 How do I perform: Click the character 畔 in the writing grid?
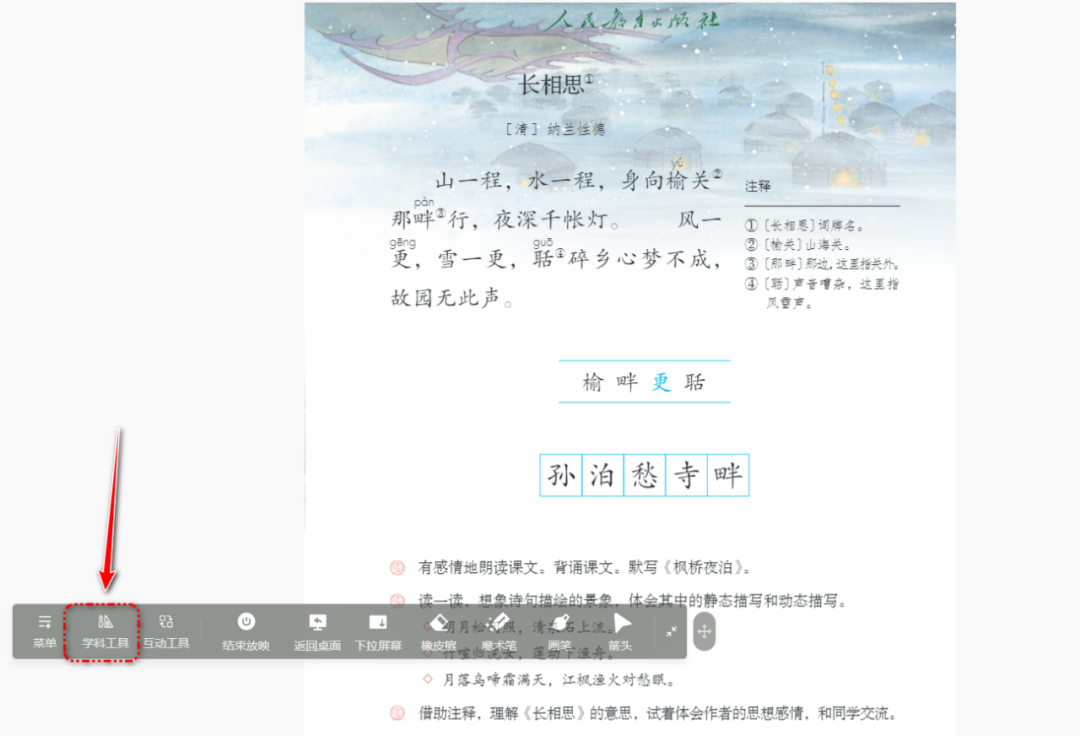point(727,475)
